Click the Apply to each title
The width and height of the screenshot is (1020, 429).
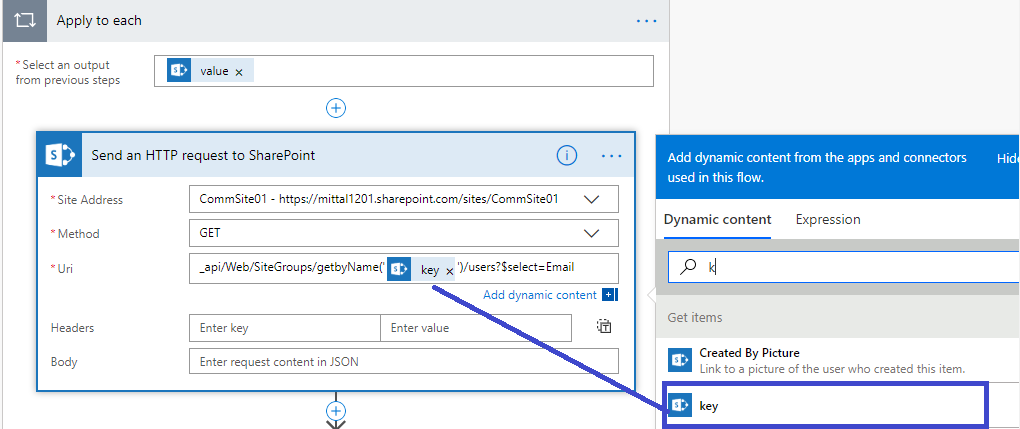pos(99,20)
